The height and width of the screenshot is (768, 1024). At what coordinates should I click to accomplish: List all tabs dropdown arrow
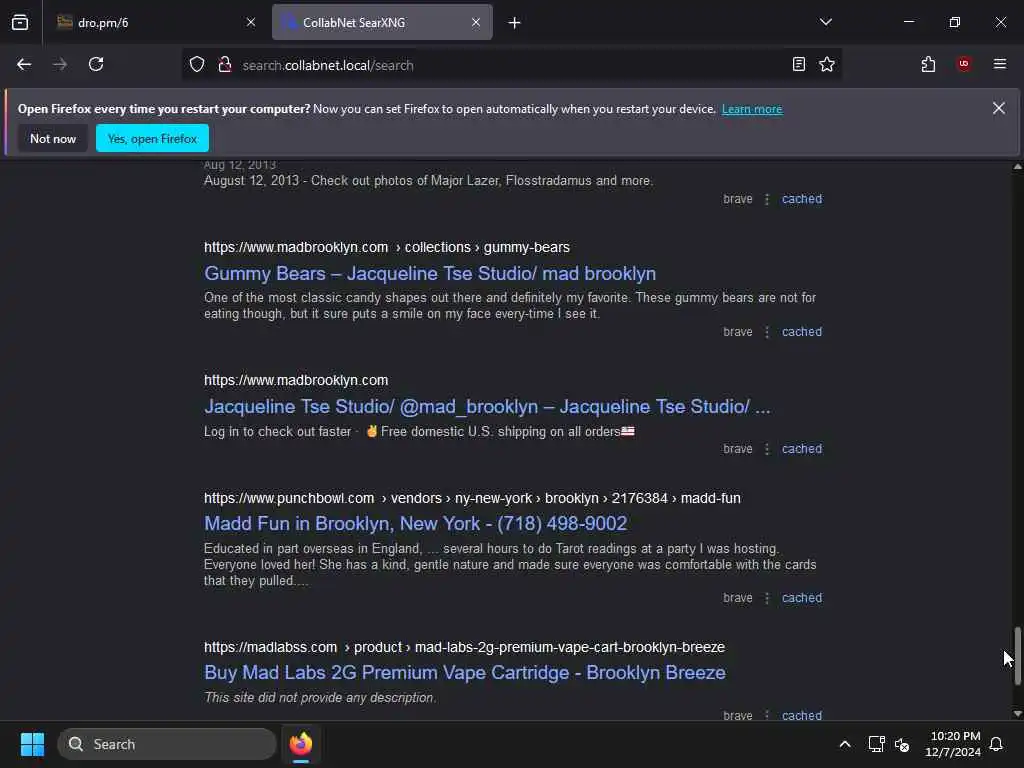(x=825, y=22)
